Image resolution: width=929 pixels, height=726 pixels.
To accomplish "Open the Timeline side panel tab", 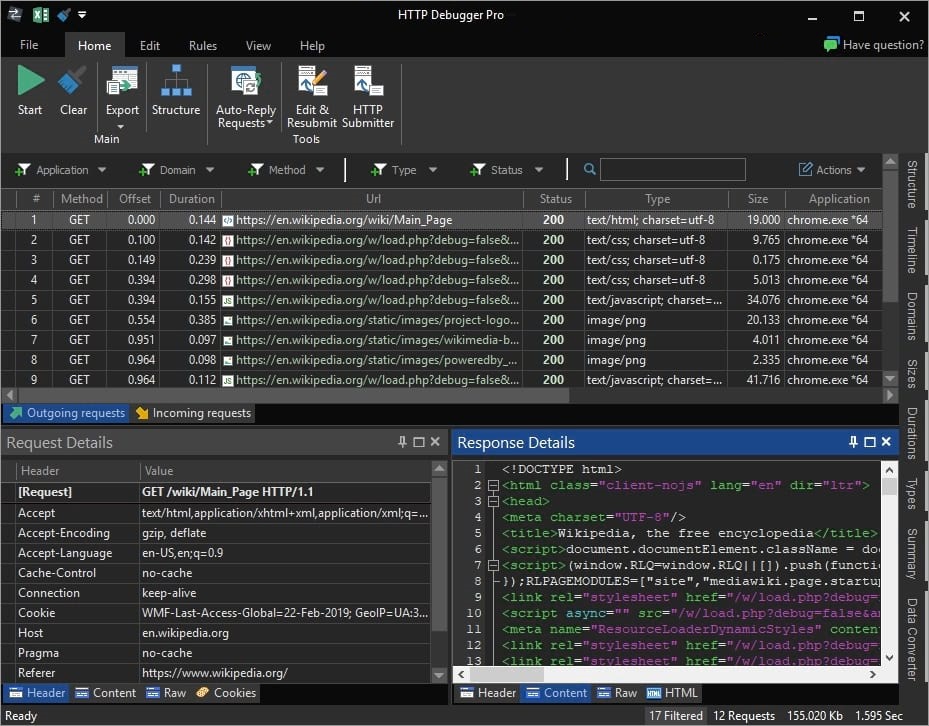I will [x=912, y=250].
